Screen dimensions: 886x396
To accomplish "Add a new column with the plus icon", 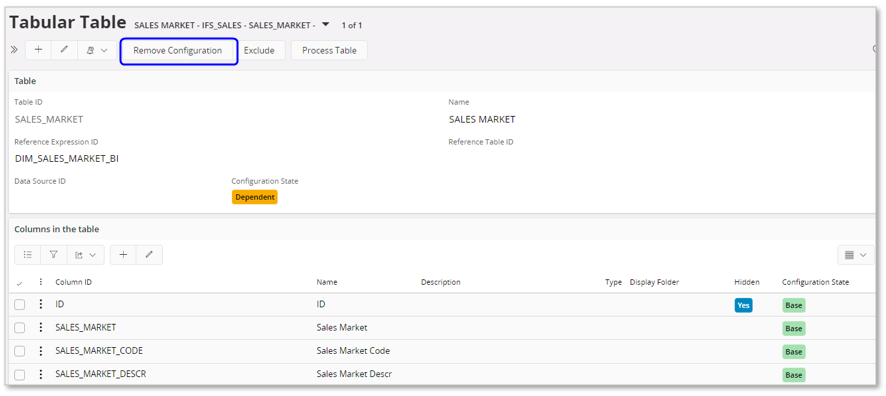I will point(123,255).
